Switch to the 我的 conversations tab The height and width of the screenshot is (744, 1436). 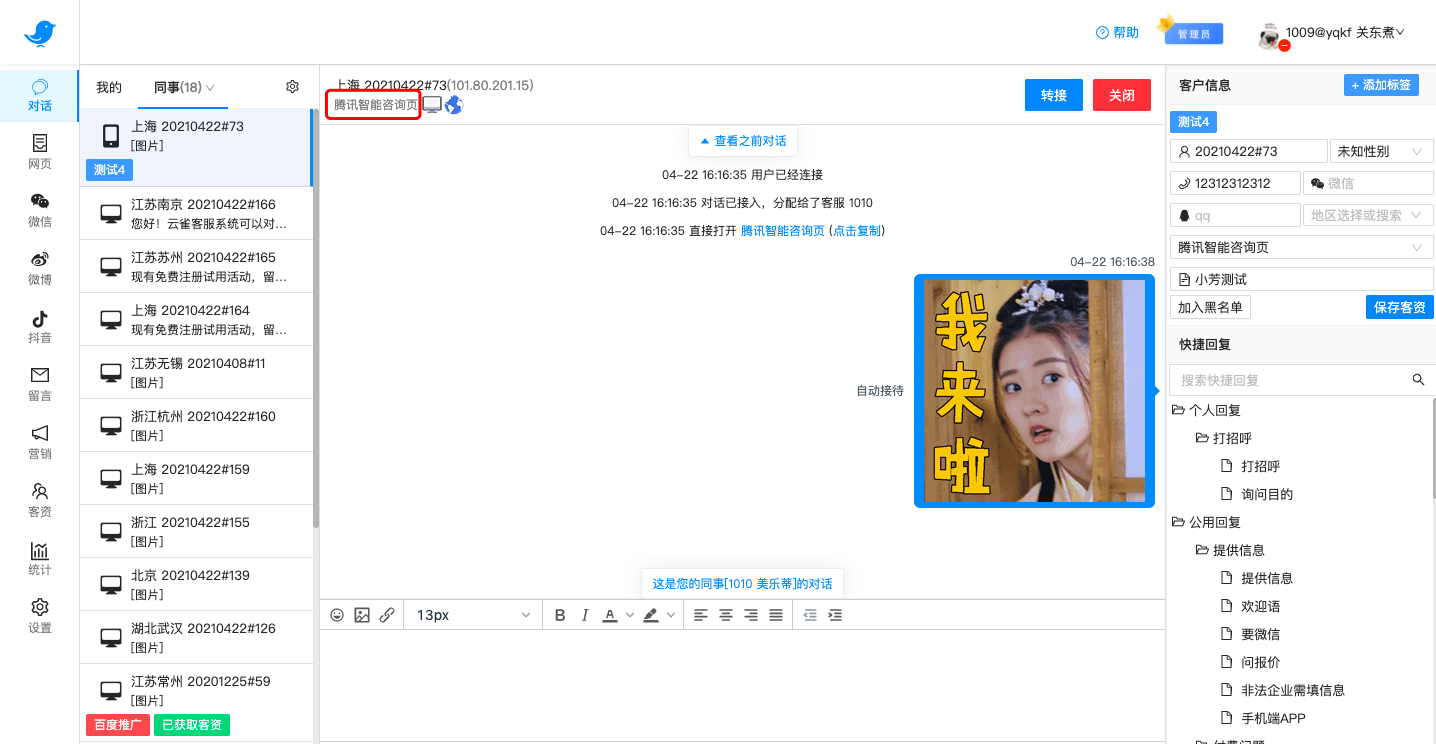(x=108, y=87)
